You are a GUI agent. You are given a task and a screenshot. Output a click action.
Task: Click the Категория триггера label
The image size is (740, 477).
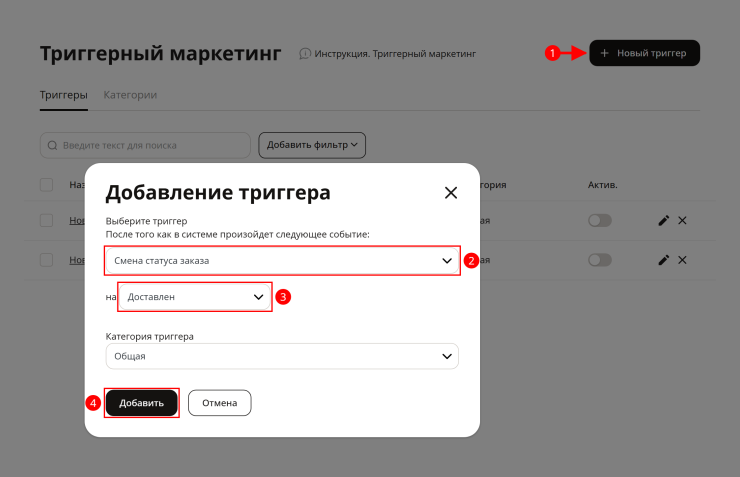(x=150, y=336)
